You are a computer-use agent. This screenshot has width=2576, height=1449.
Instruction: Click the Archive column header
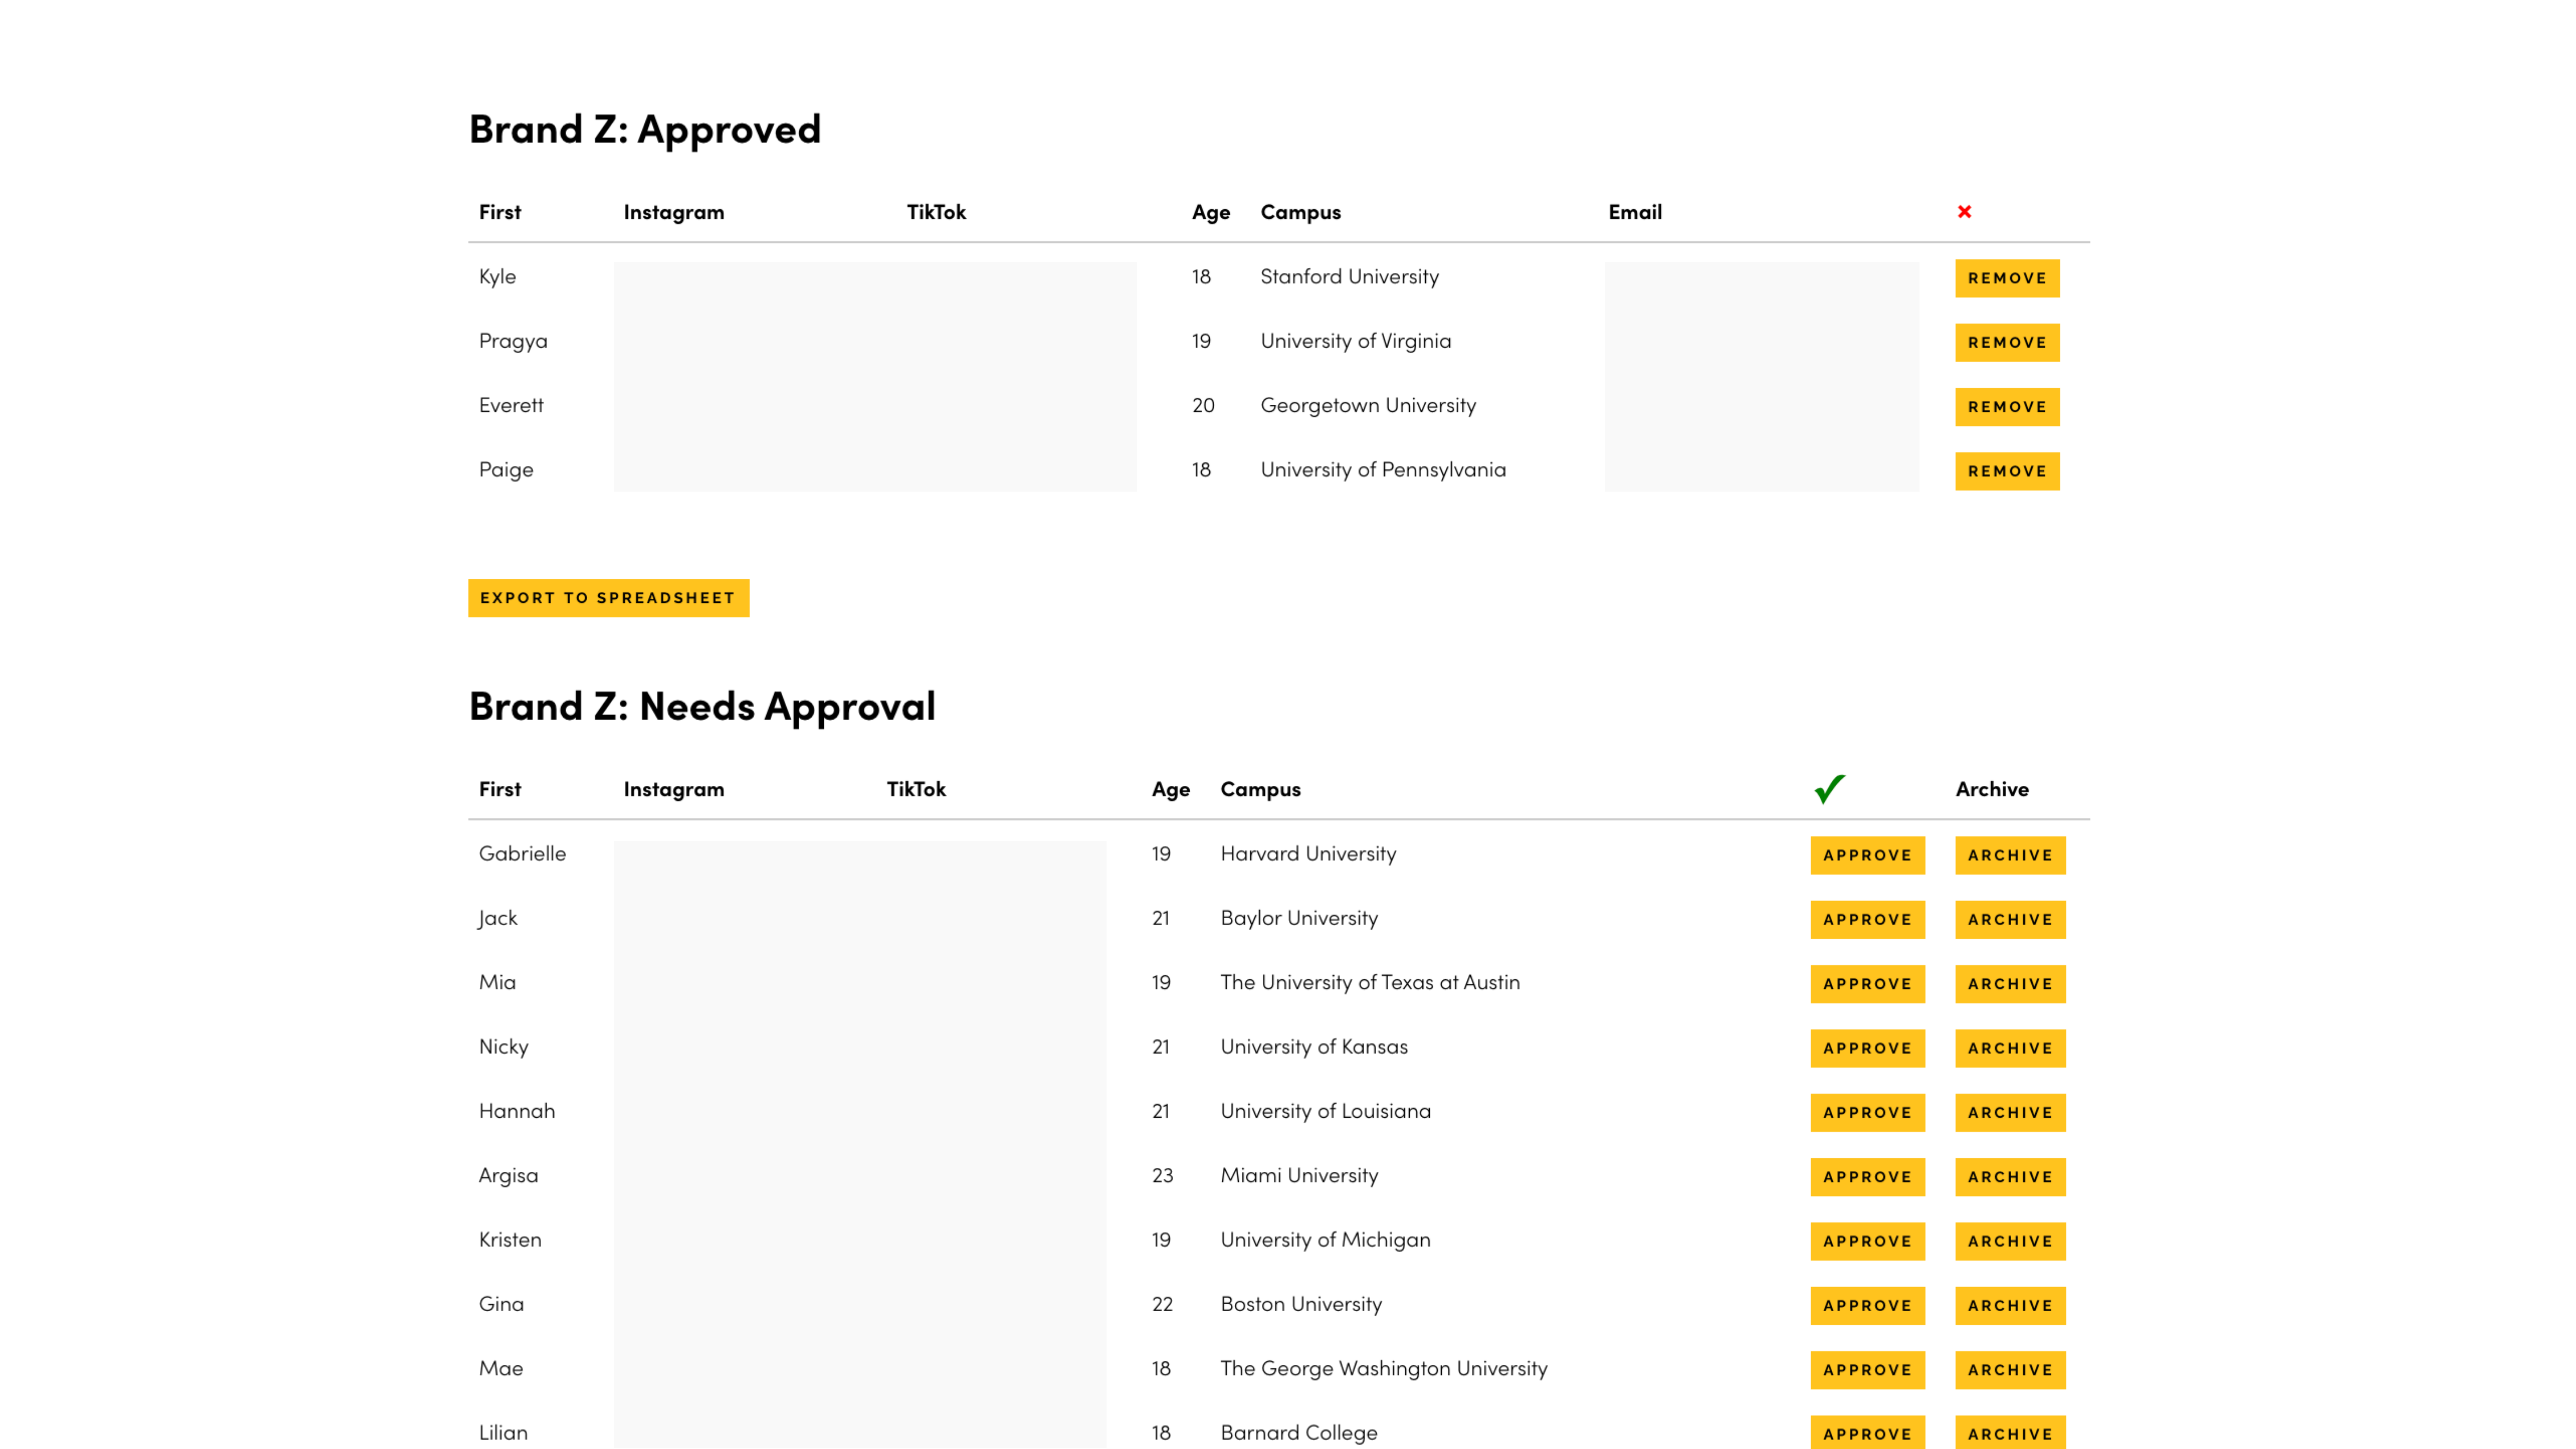click(x=1992, y=789)
